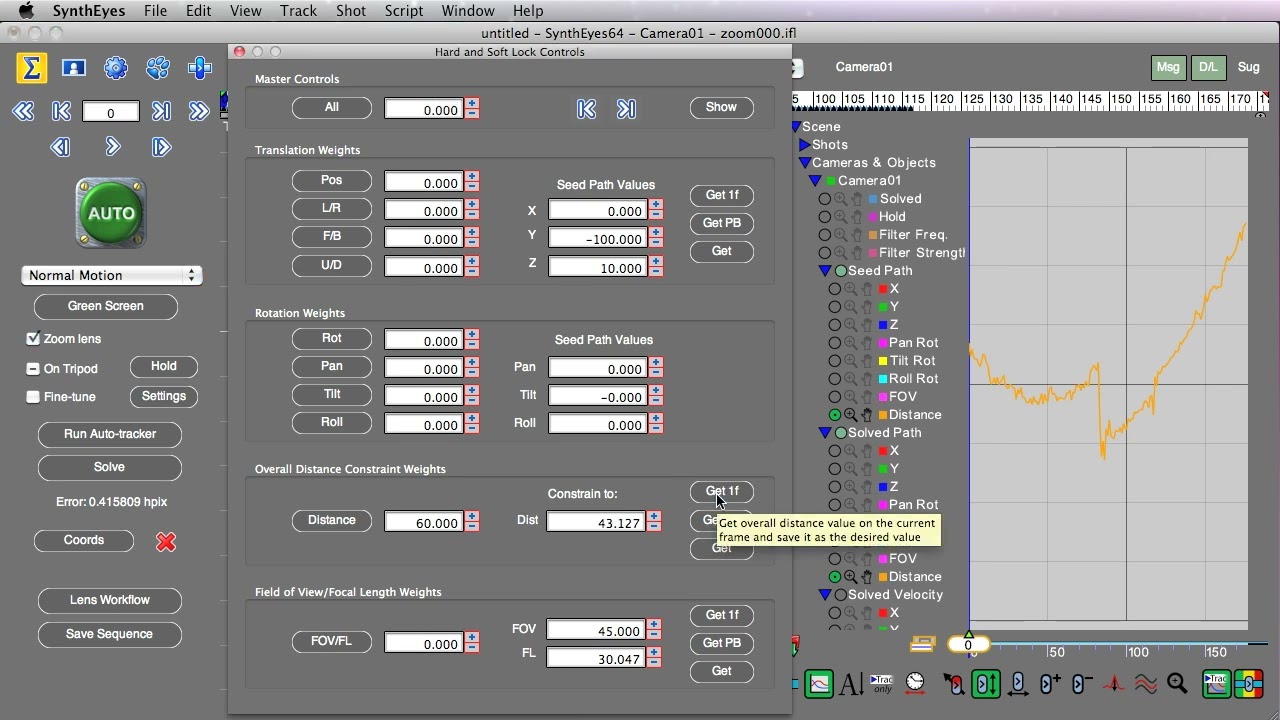The height and width of the screenshot is (720, 1280).
Task: Click the timeline current frame marker
Action: tap(968, 645)
